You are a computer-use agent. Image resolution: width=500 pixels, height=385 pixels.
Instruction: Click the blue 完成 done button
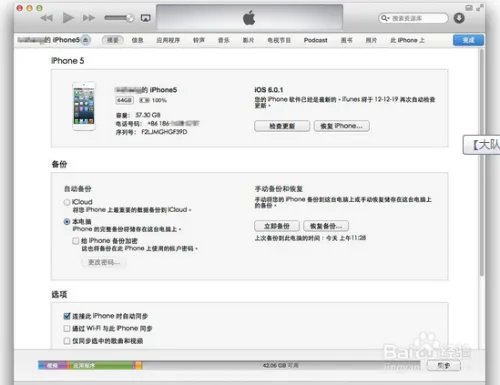[468, 40]
